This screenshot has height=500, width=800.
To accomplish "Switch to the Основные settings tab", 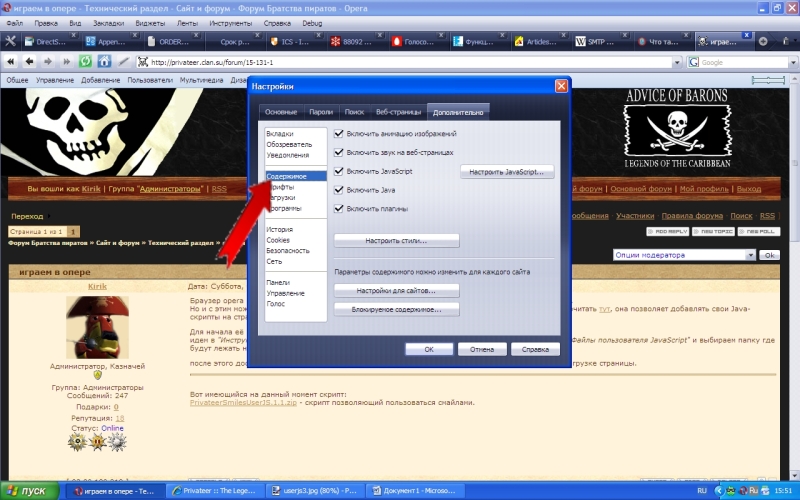I will click(x=281, y=112).
